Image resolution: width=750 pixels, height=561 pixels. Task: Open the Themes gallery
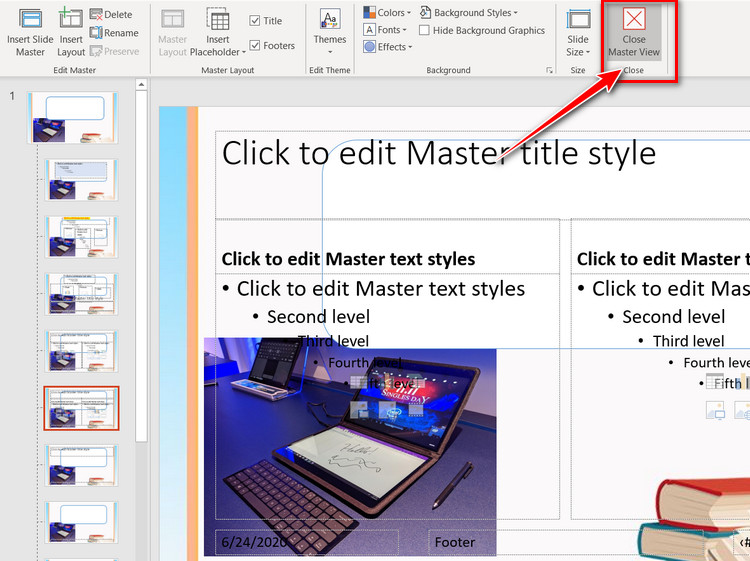click(x=330, y=32)
